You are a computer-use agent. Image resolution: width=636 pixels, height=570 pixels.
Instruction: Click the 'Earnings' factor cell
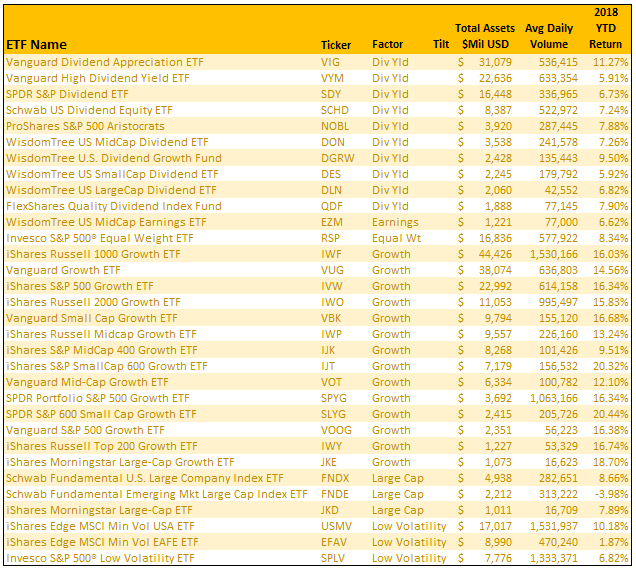(x=395, y=222)
